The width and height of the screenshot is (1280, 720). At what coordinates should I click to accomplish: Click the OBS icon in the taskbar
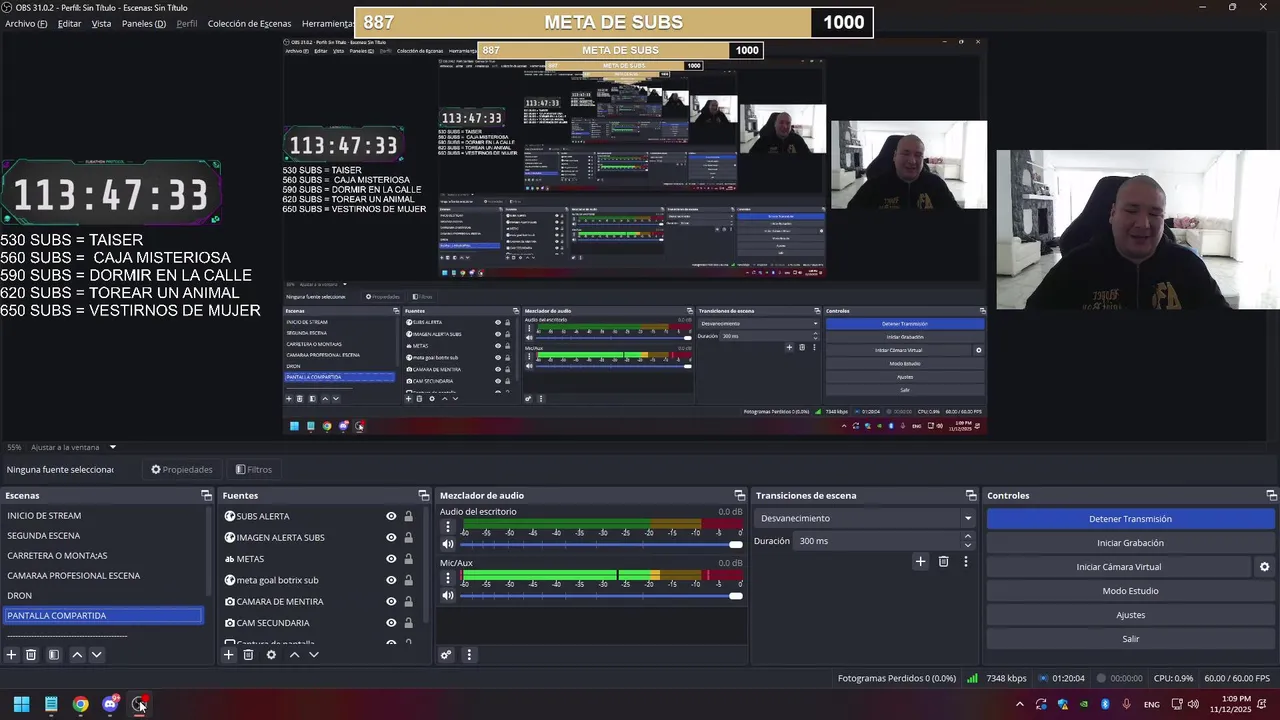(139, 704)
